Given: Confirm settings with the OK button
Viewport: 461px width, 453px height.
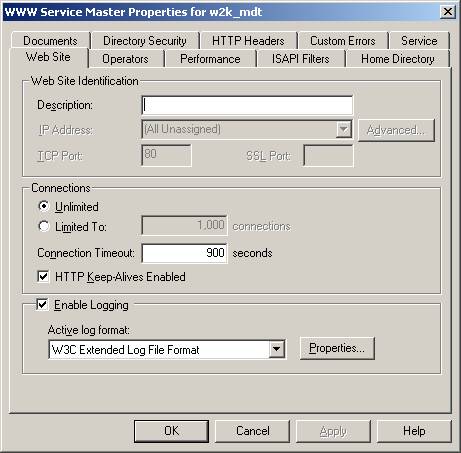Looking at the screenshot, I should [171, 431].
